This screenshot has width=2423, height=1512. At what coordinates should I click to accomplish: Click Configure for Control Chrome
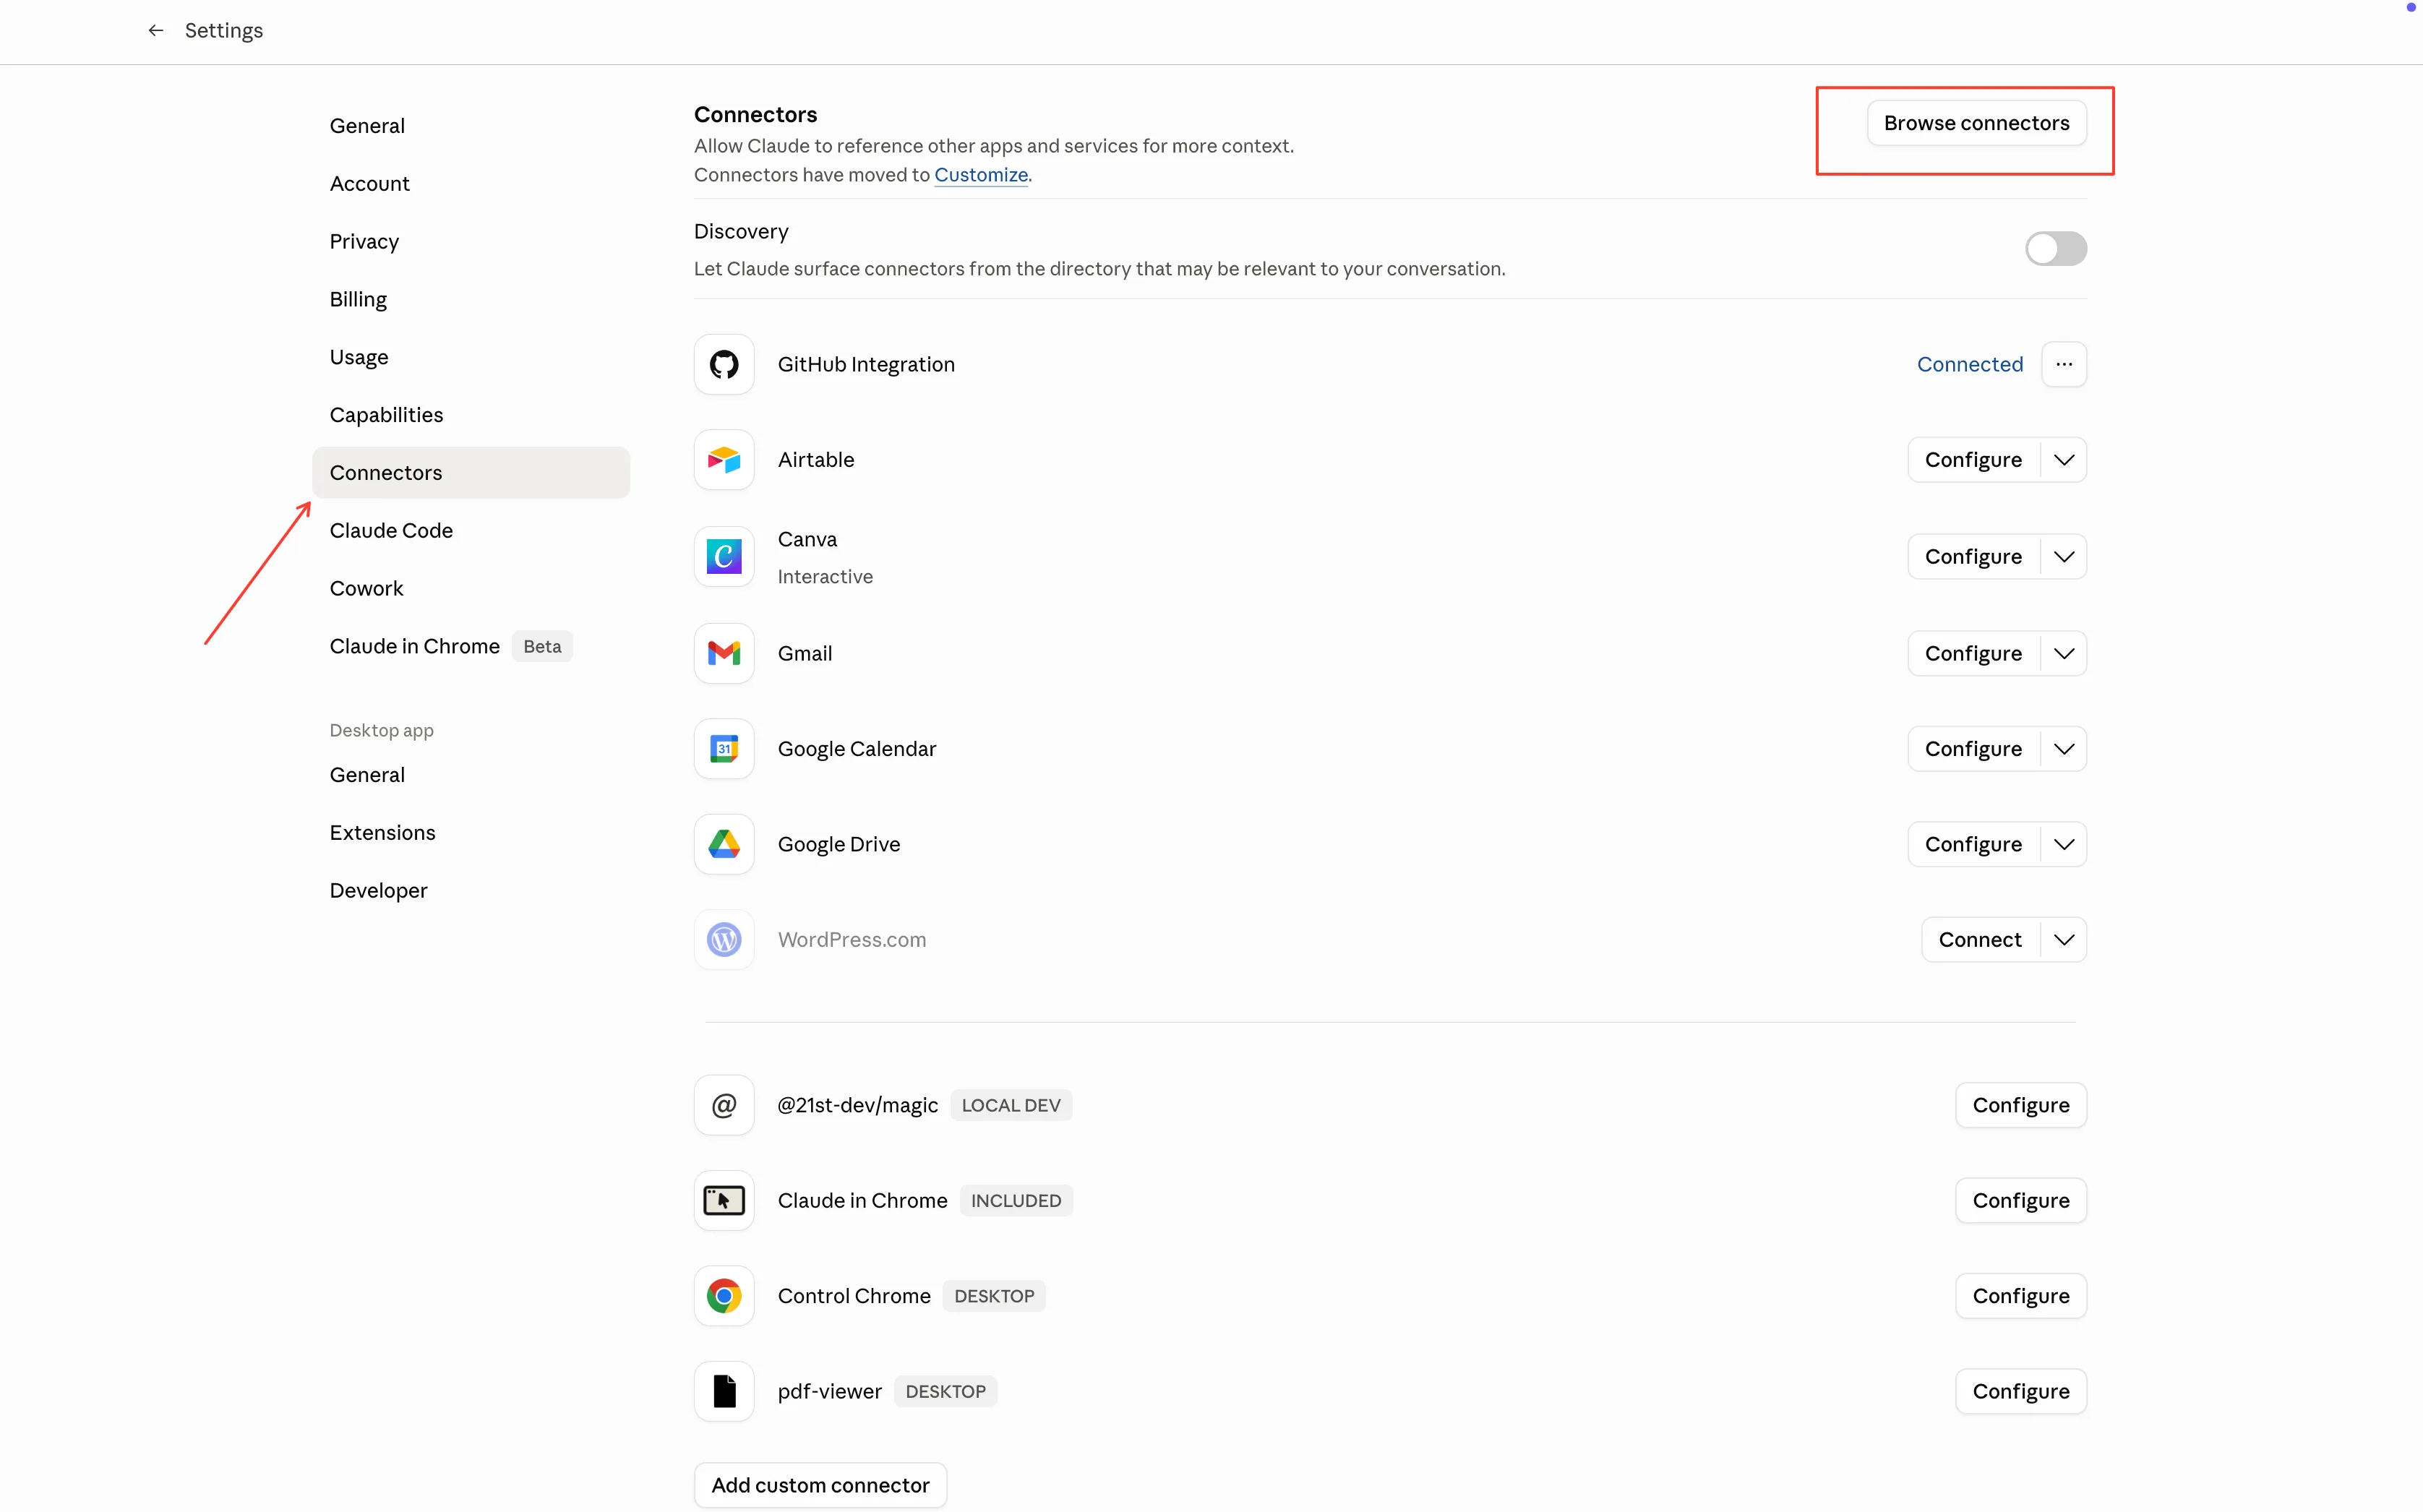2021,1296
